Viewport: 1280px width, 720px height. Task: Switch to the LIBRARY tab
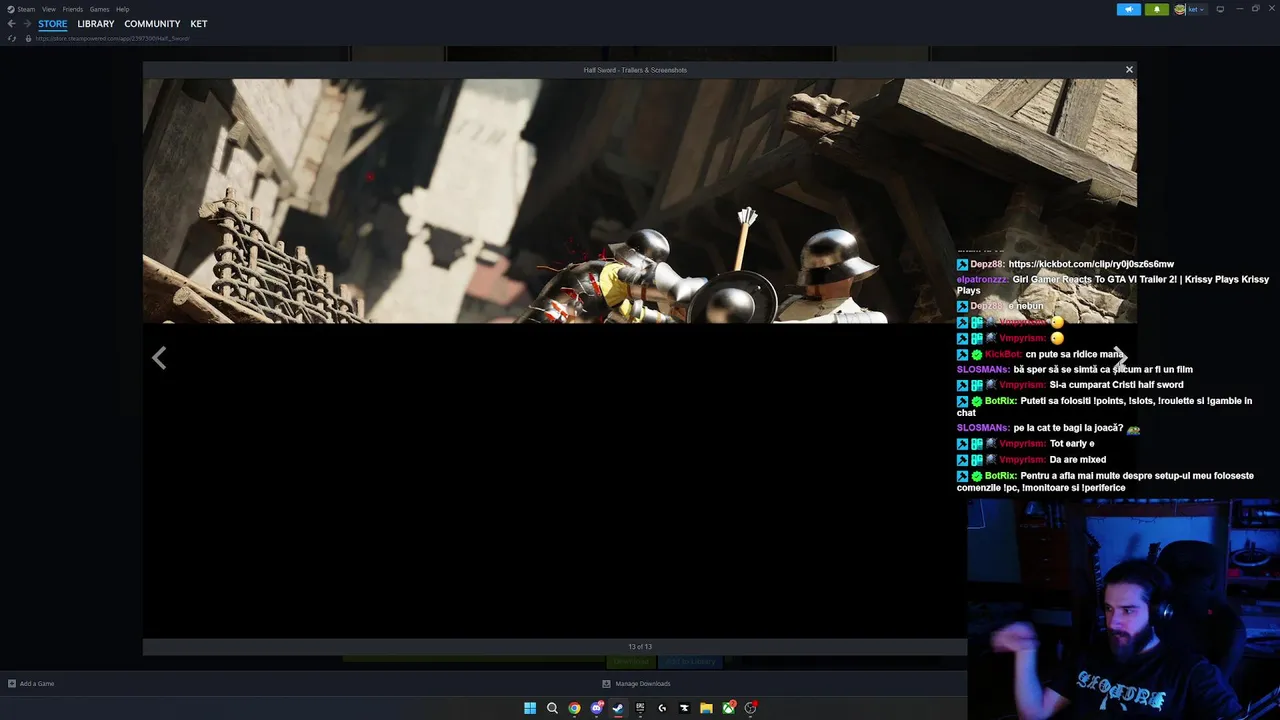96,24
